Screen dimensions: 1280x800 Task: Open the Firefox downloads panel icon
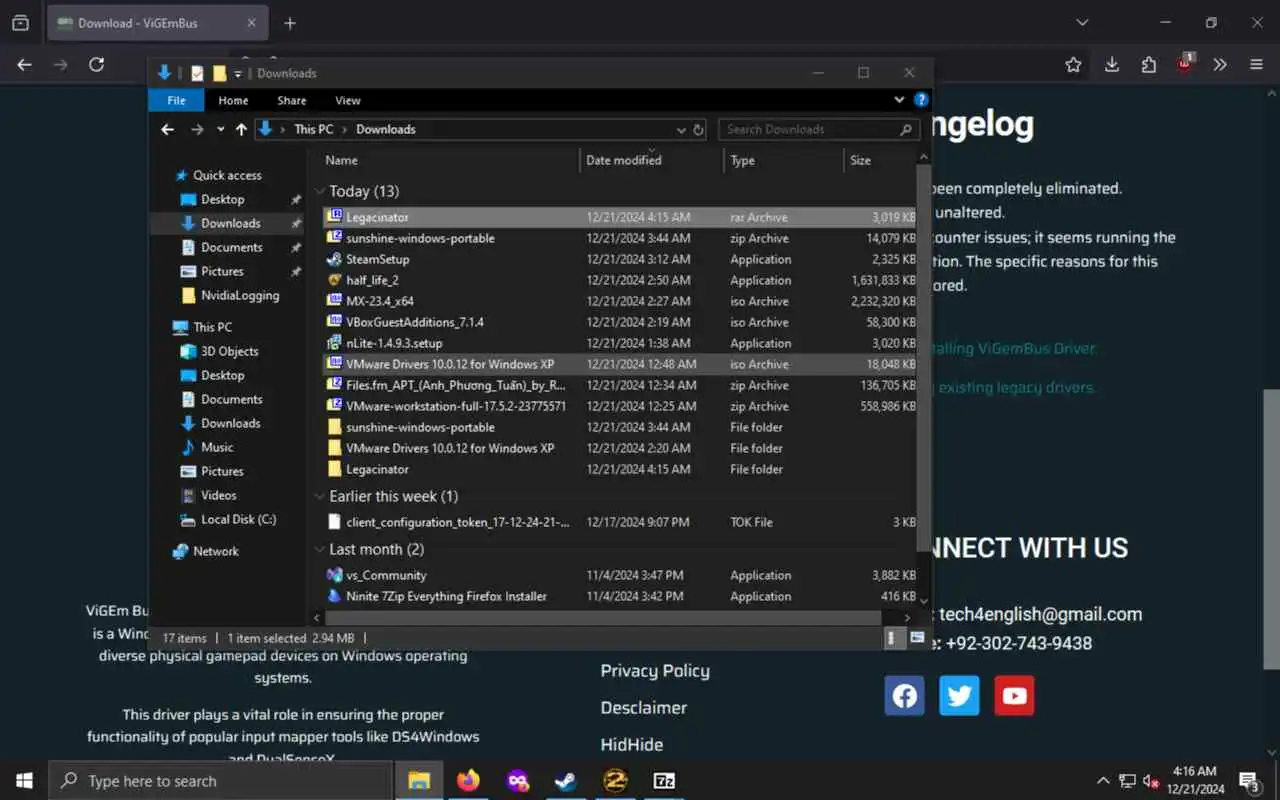[x=1111, y=64]
